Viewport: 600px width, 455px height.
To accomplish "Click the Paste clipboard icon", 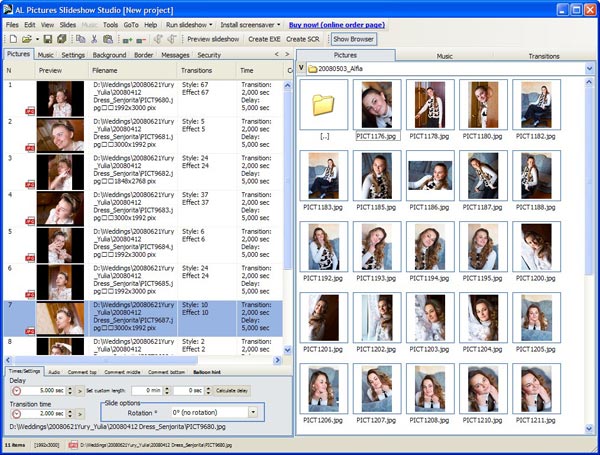I will [x=108, y=38].
